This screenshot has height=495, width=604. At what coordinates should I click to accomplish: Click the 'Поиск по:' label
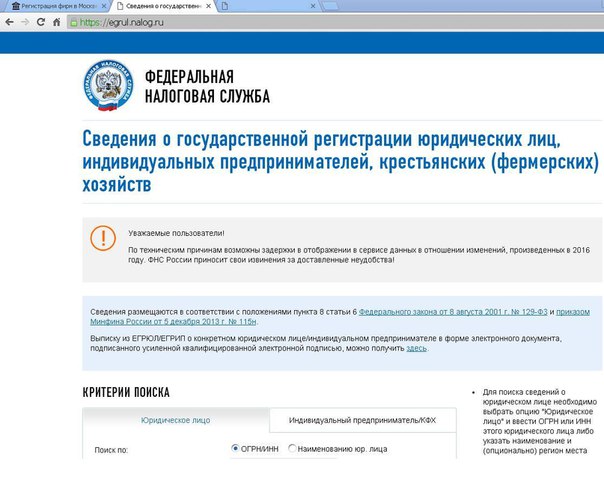[x=111, y=450]
